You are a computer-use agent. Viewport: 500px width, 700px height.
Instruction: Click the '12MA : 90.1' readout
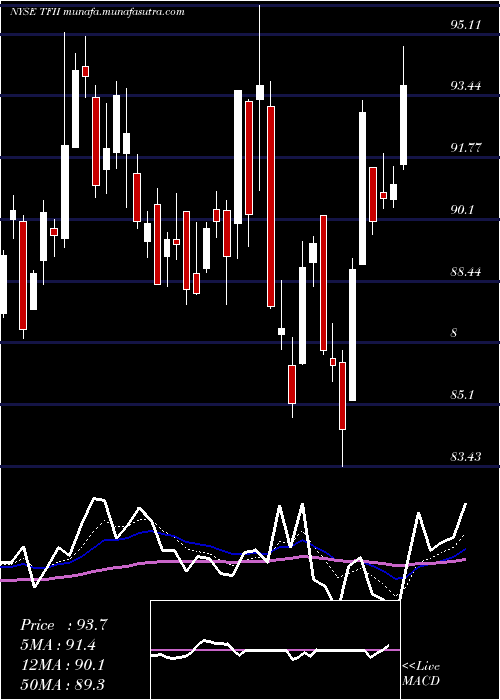coord(62,665)
